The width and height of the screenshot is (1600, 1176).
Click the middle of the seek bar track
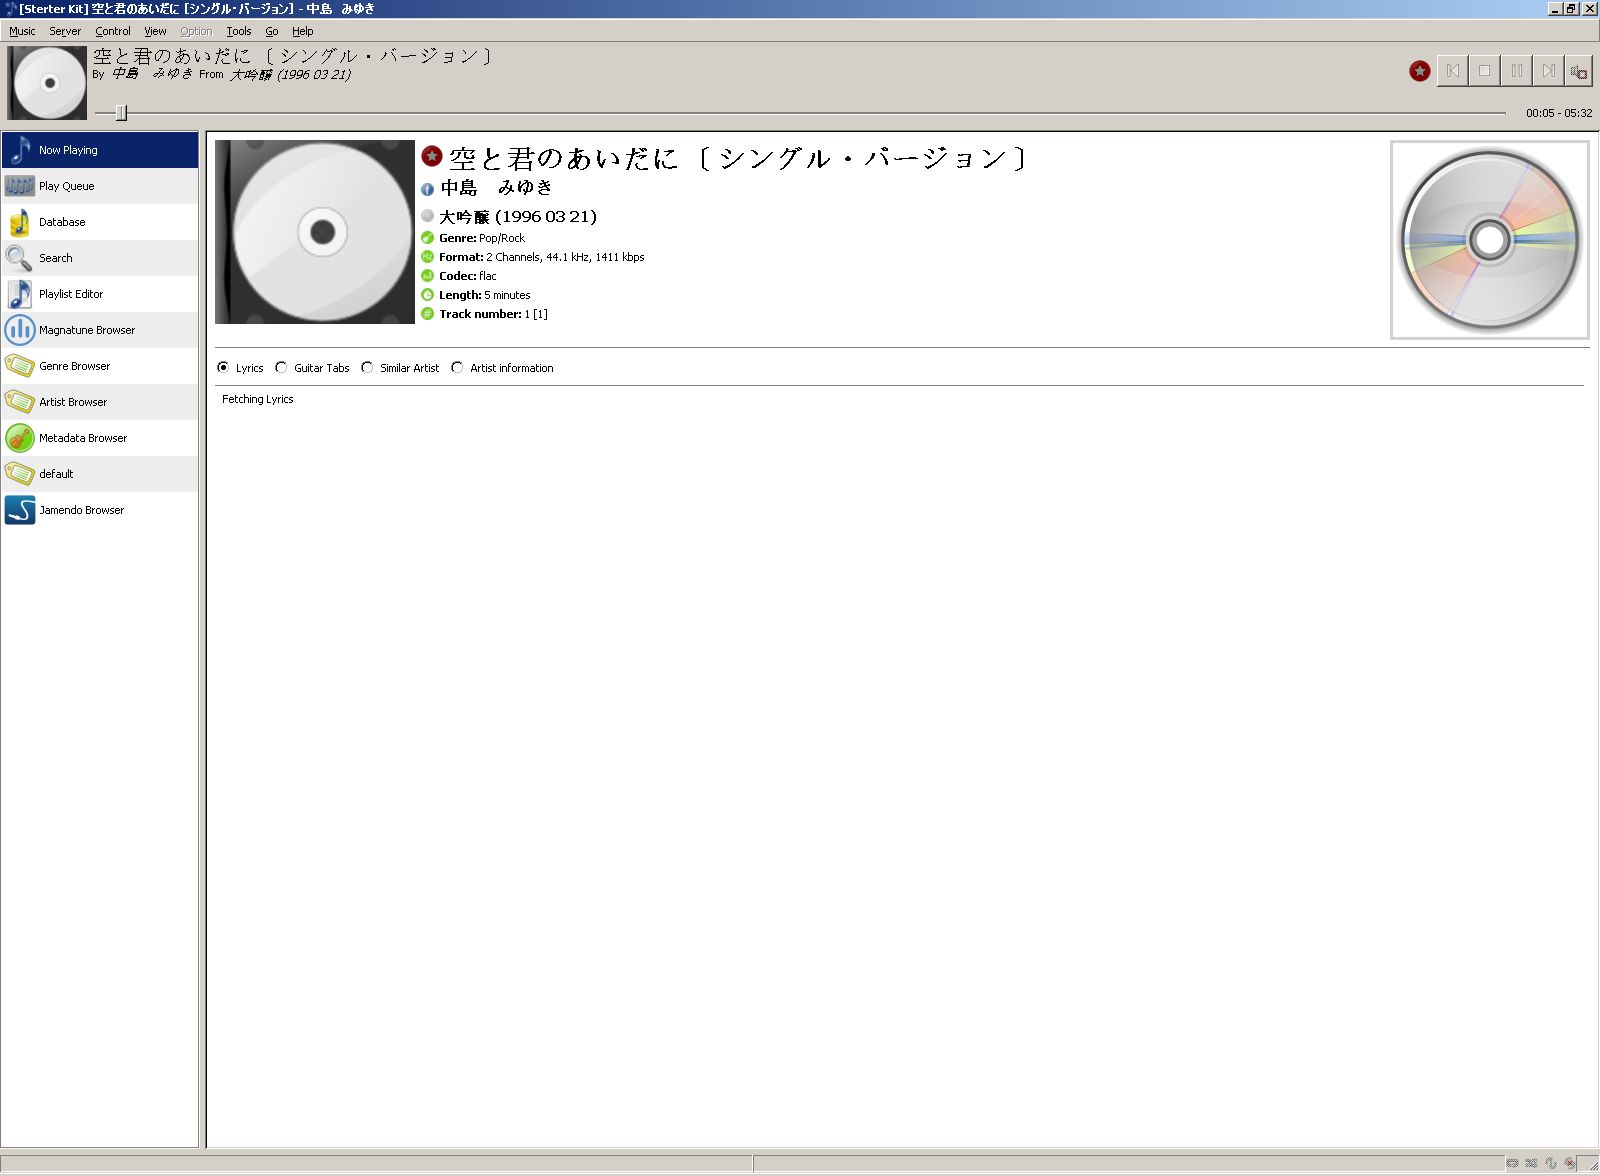(x=800, y=113)
